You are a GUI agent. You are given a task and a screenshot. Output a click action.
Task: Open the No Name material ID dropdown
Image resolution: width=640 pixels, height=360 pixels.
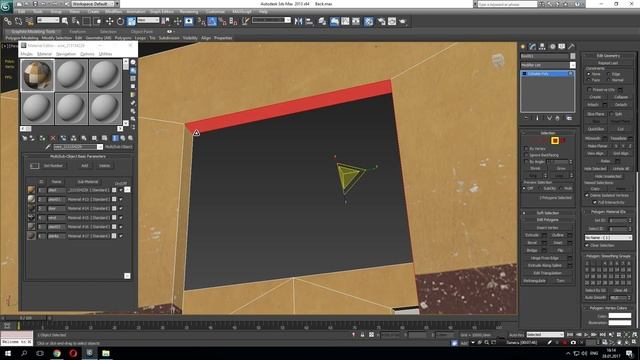pyautogui.click(x=608, y=237)
